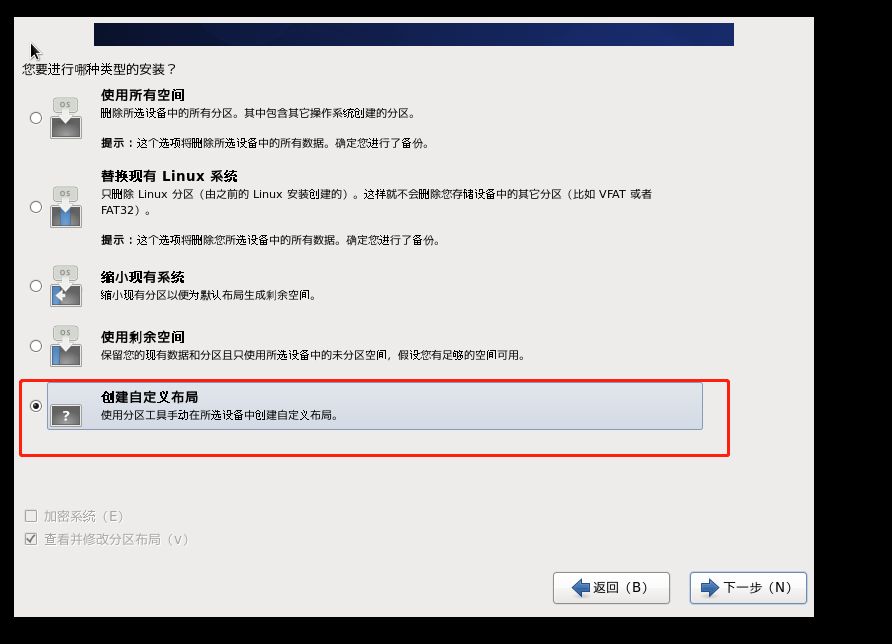
Task: Click the blue back arrow icon
Action: (x=581, y=588)
